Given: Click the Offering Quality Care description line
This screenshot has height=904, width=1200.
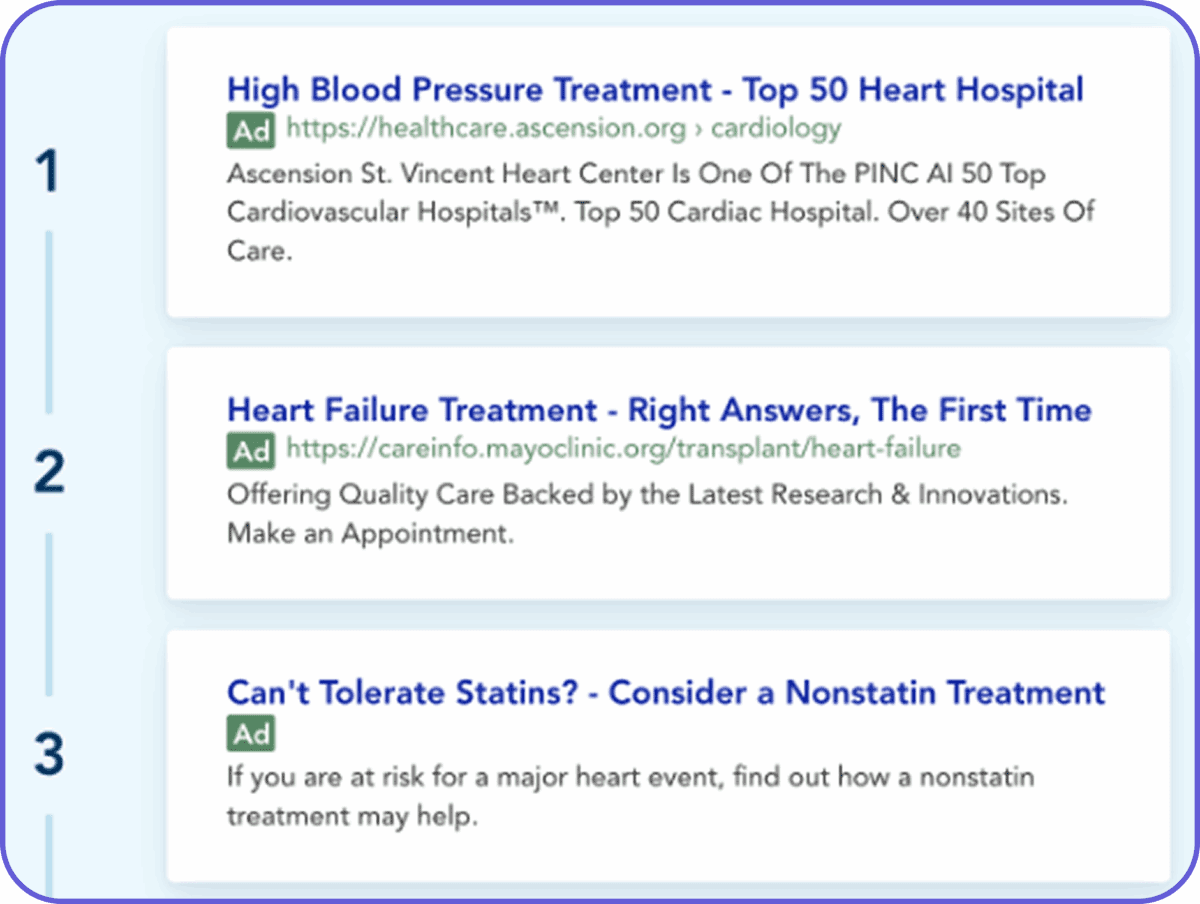Looking at the screenshot, I should [x=647, y=495].
